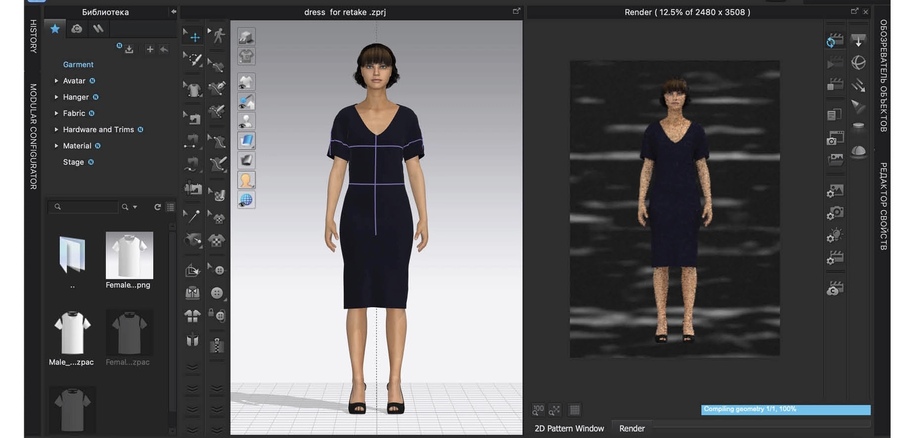The image size is (900, 438).
Task: Select the Femal...zpac grey shirt thumbnail
Action: click(x=129, y=333)
